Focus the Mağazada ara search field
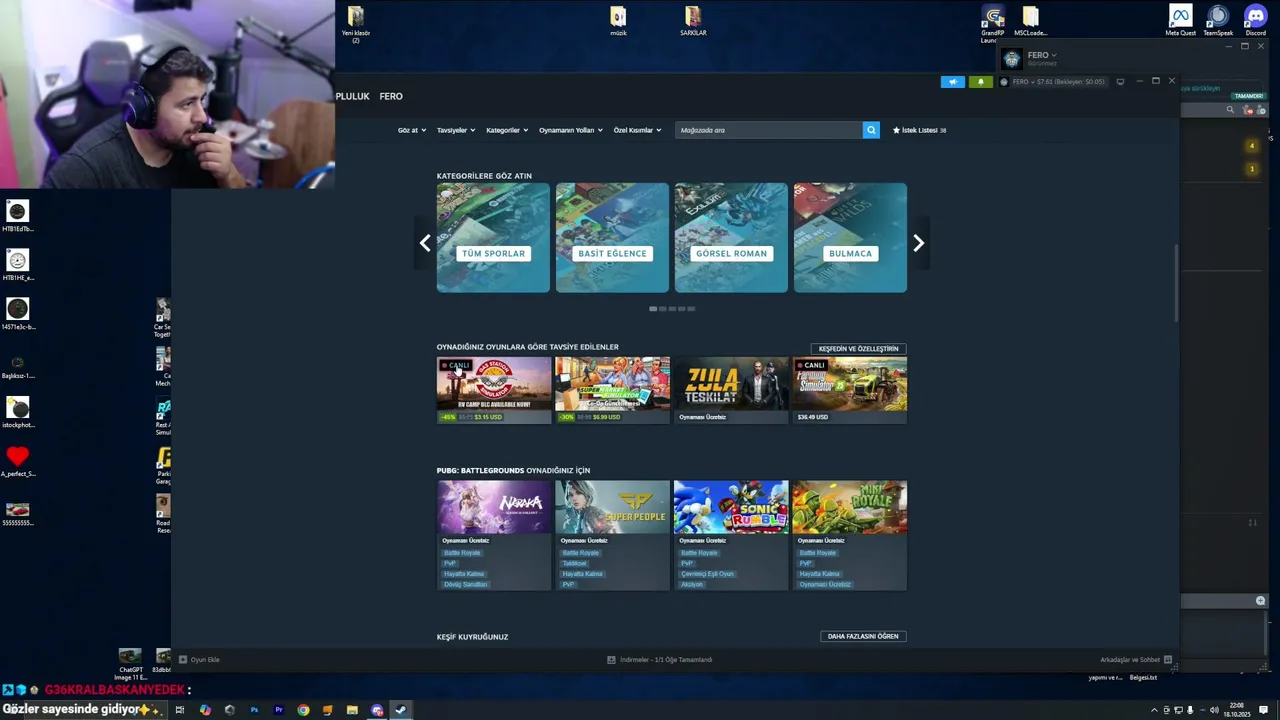 pos(768,130)
